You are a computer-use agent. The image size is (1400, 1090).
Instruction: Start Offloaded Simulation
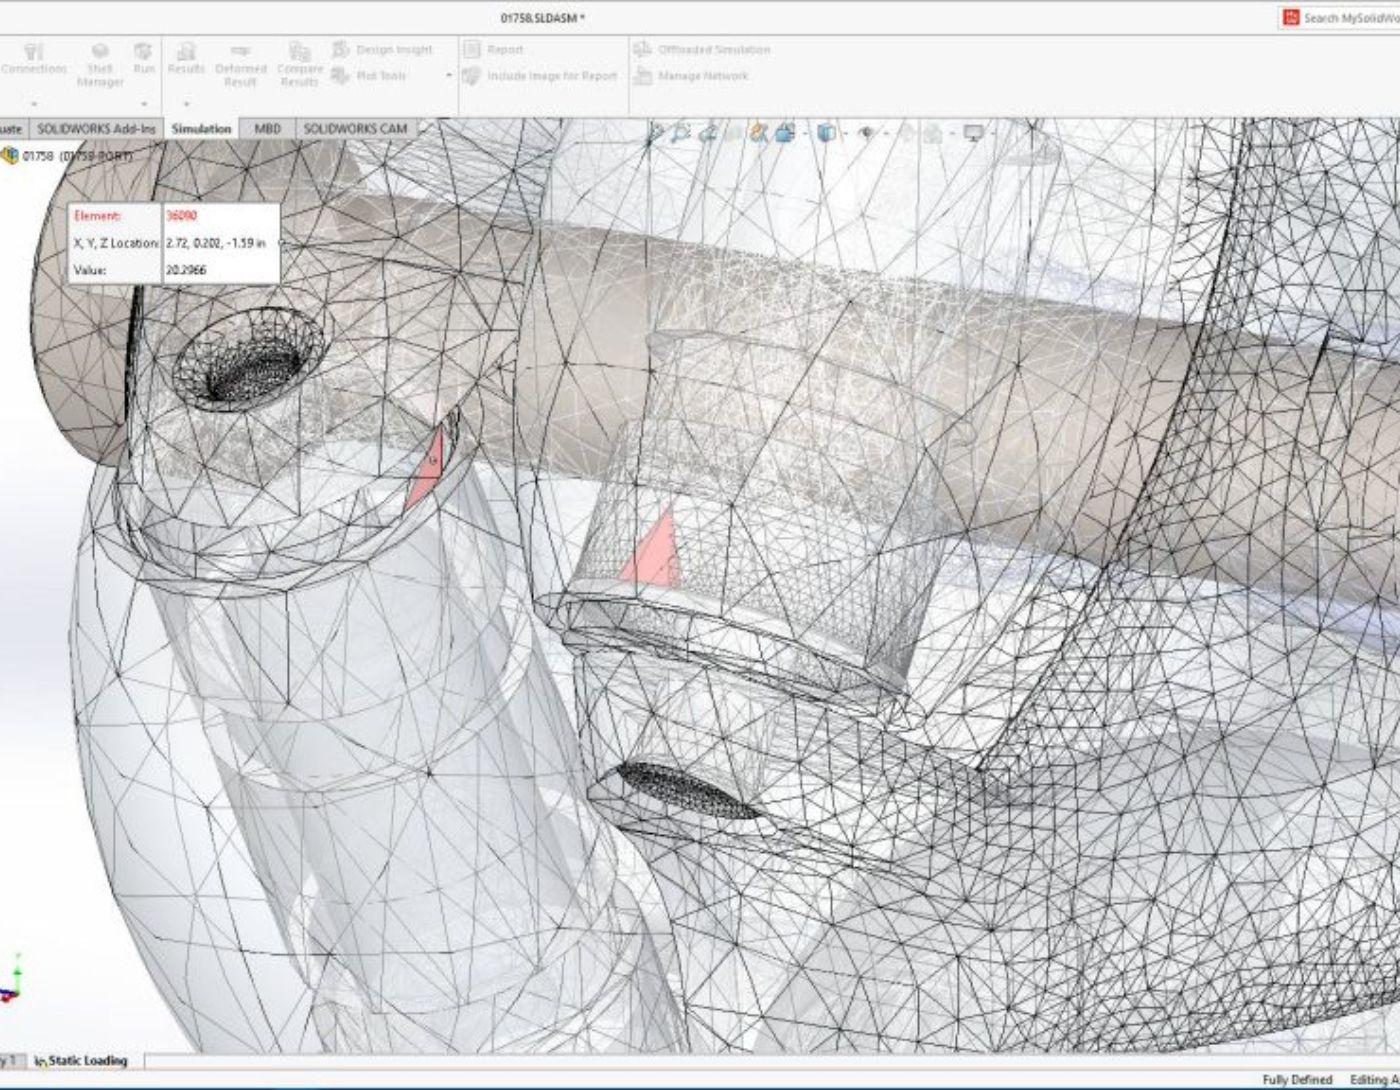tap(702, 49)
